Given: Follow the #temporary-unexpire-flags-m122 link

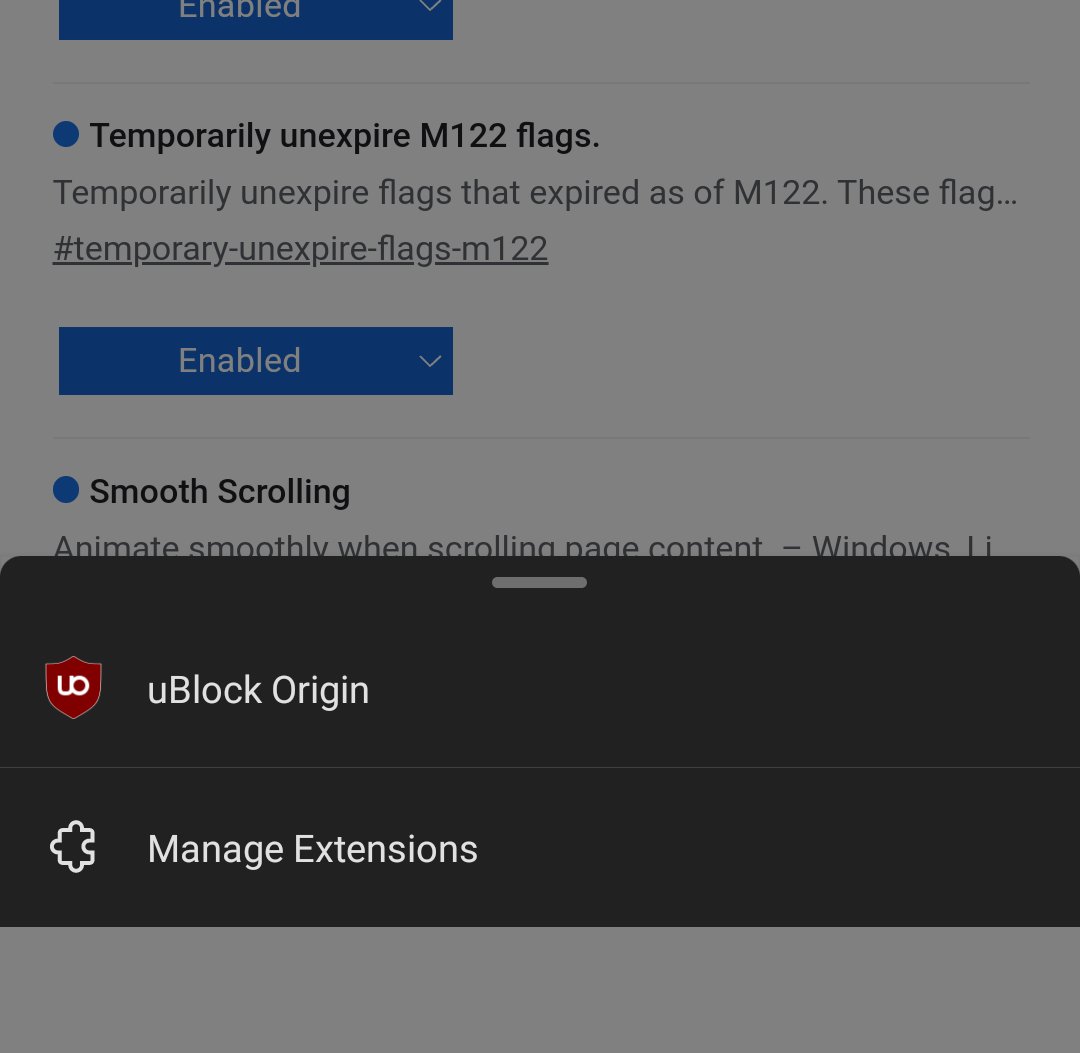Looking at the screenshot, I should tap(300, 249).
